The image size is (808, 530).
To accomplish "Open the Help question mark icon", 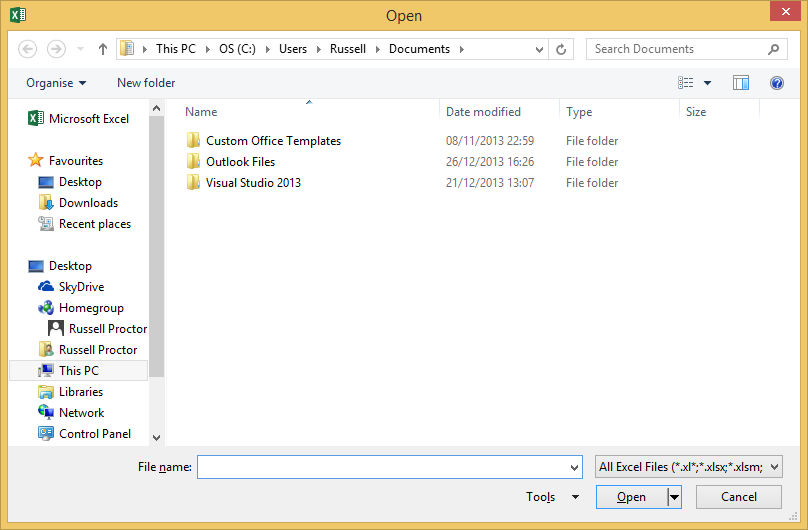I will (x=777, y=83).
